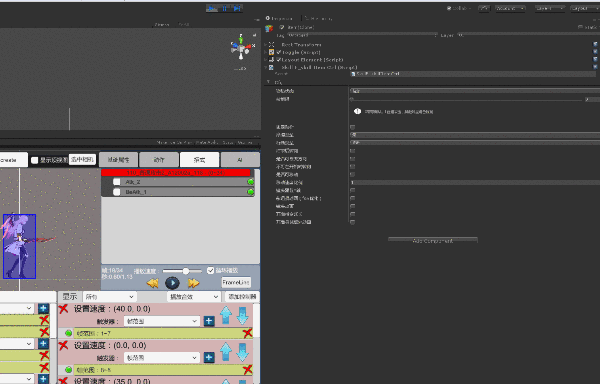
Task: Toggle the Item (Clone) active checkbox
Action: 282,27
